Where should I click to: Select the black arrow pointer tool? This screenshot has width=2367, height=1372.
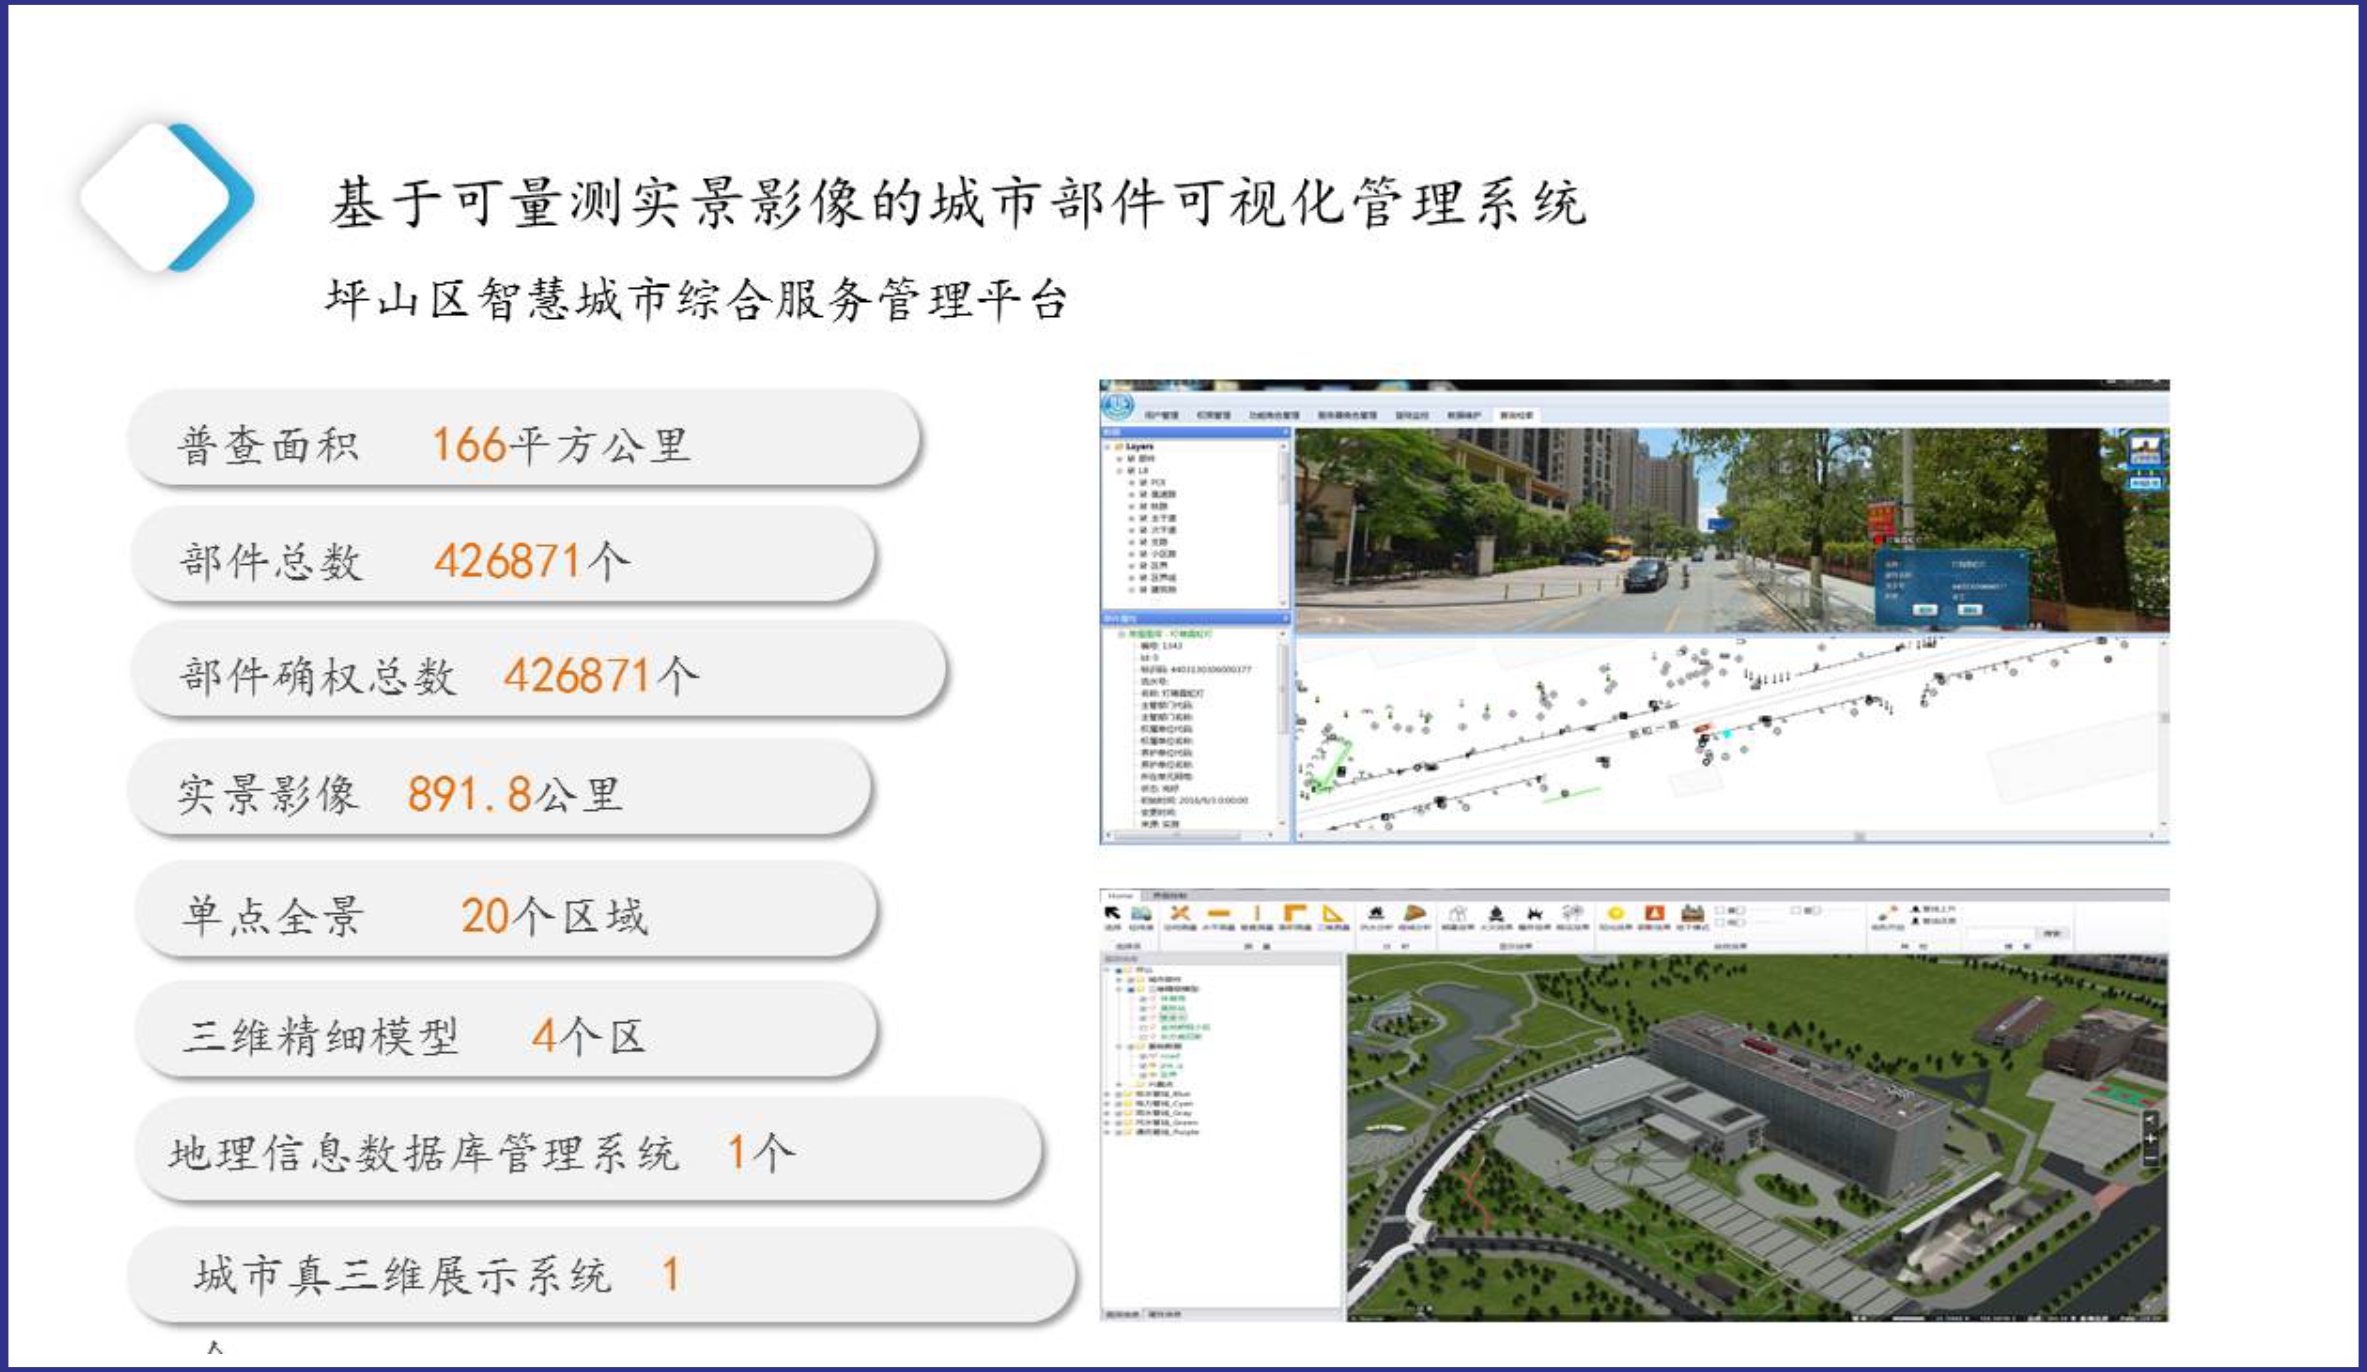tap(1113, 913)
